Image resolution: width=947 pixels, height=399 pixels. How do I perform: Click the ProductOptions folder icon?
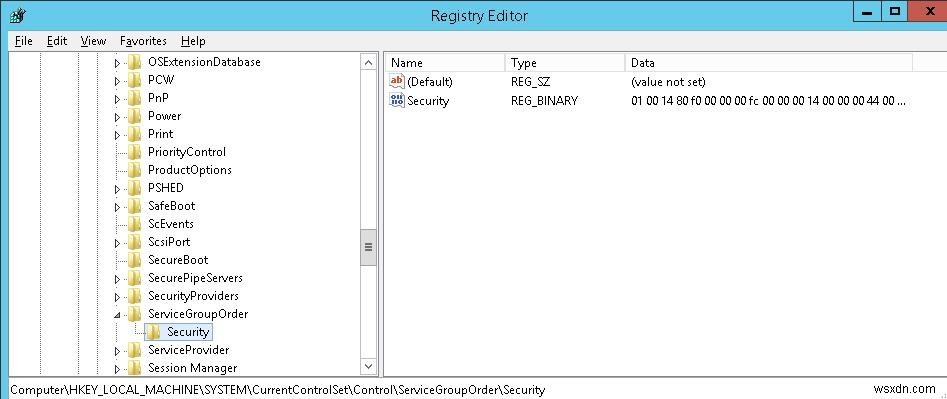(135, 170)
